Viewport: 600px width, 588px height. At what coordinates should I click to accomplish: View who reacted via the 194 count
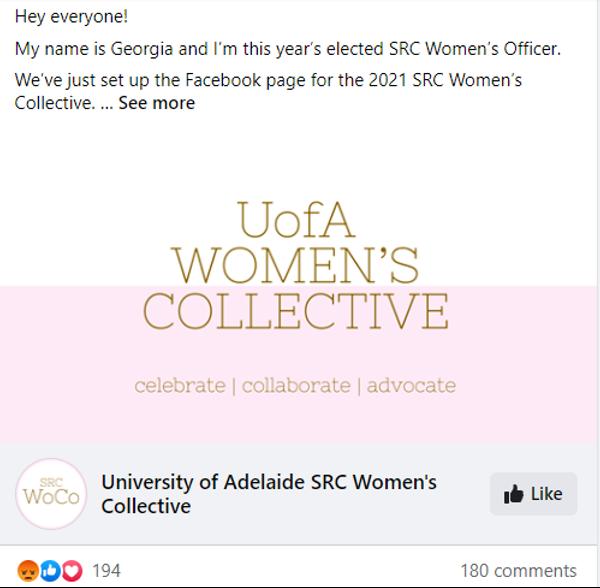coord(106,571)
